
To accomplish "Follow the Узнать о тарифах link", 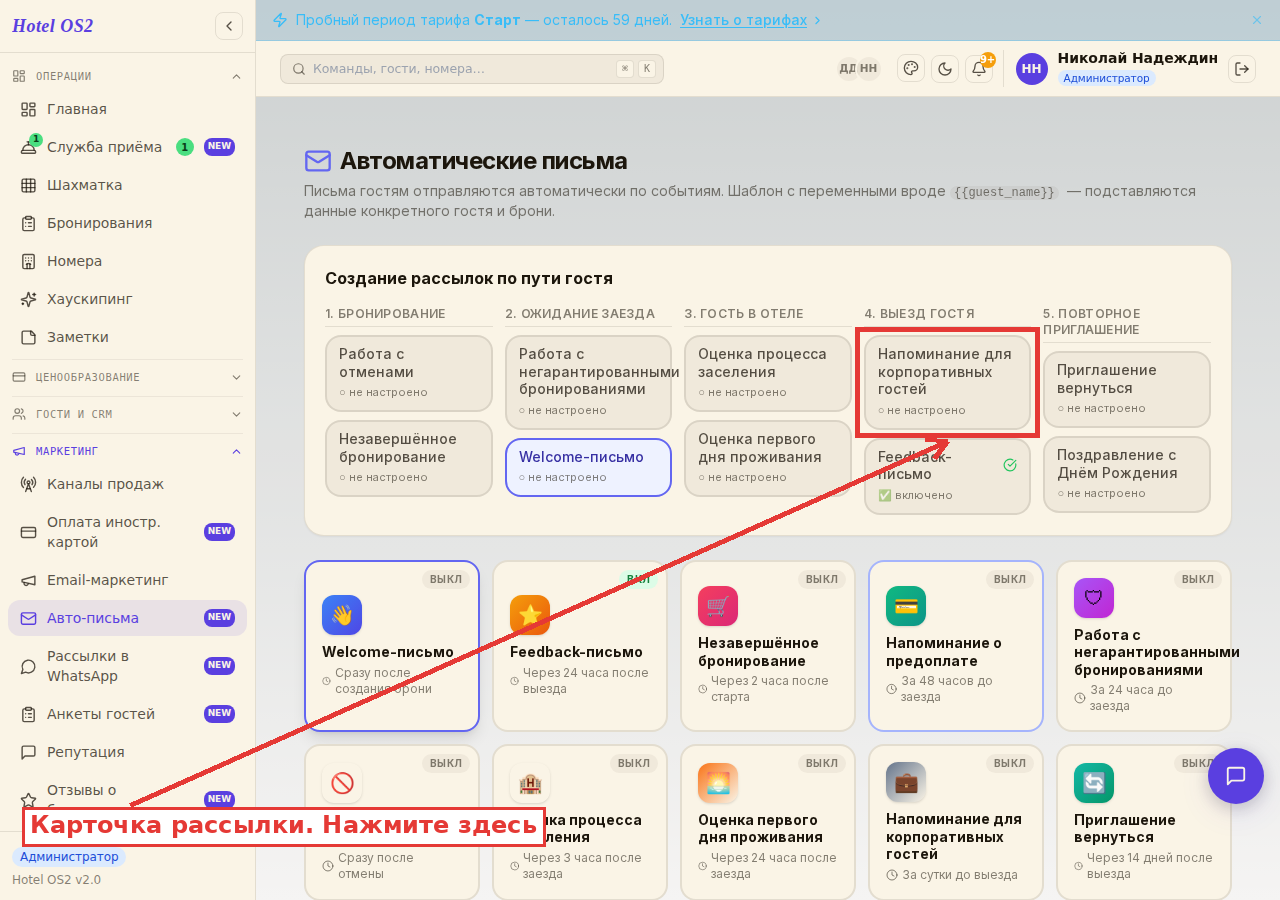I will (x=743, y=20).
